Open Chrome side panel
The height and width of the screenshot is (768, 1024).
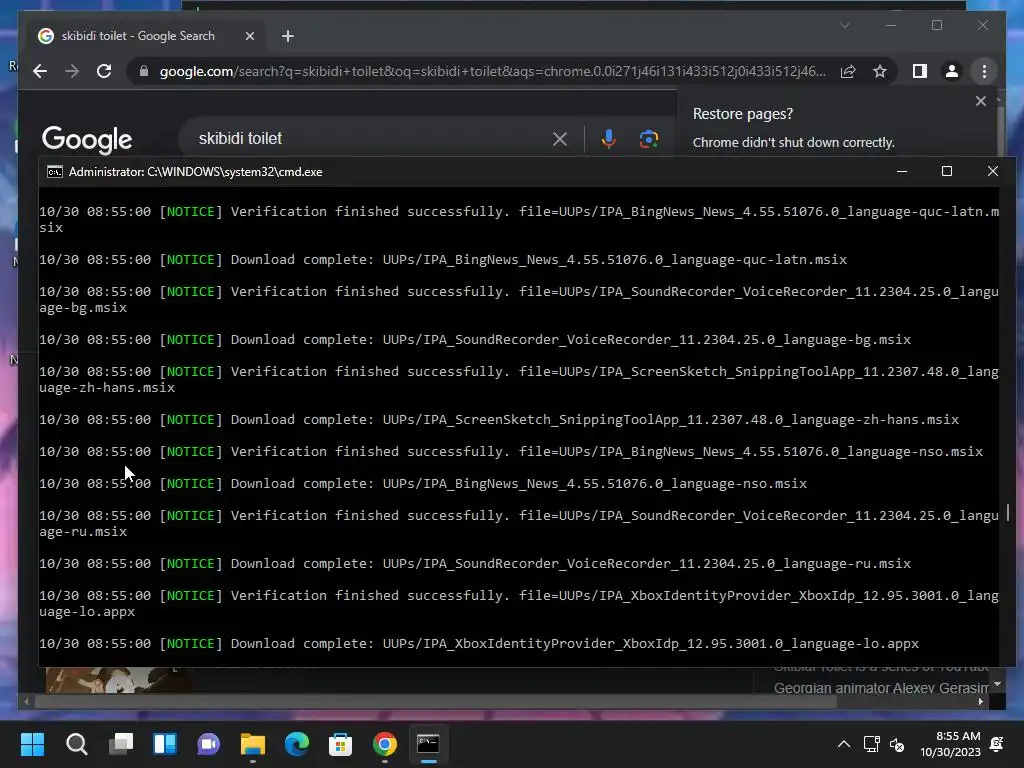[920, 71]
